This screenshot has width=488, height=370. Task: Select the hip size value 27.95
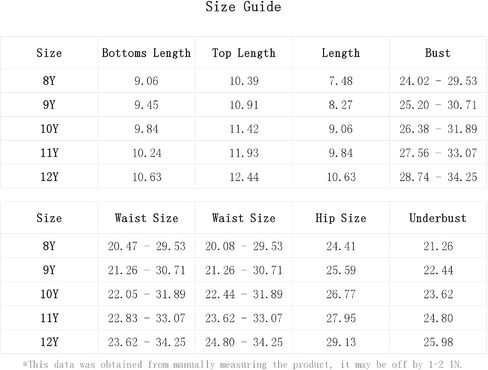click(341, 318)
